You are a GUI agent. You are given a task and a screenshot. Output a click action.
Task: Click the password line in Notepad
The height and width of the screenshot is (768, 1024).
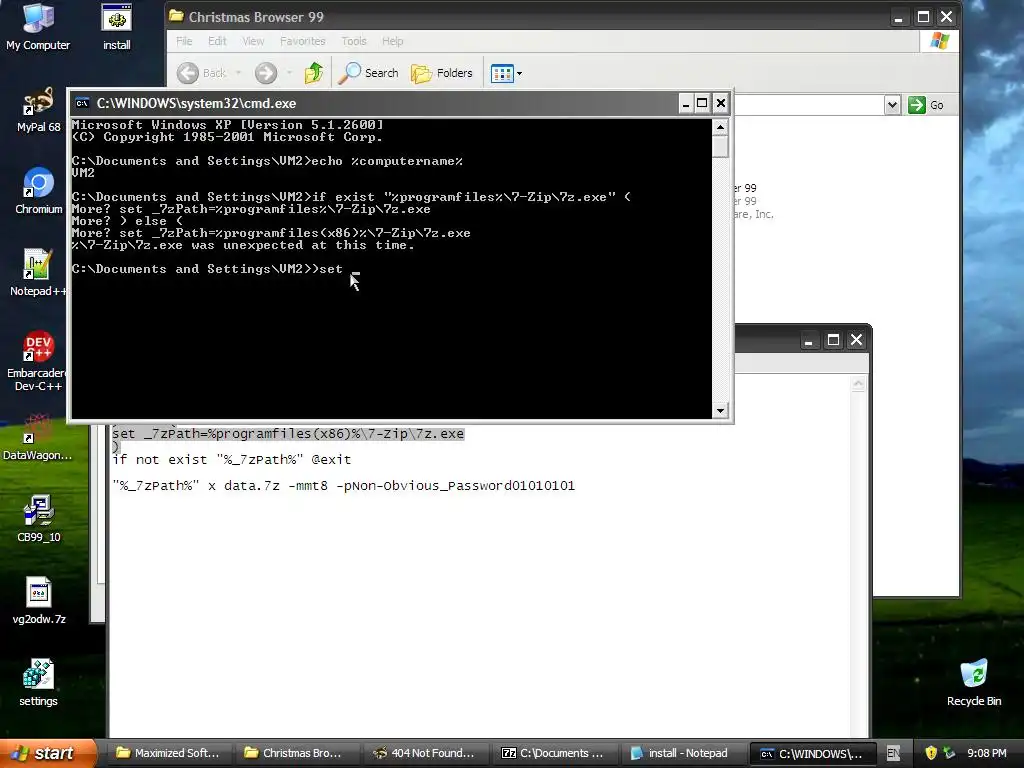coord(344,486)
